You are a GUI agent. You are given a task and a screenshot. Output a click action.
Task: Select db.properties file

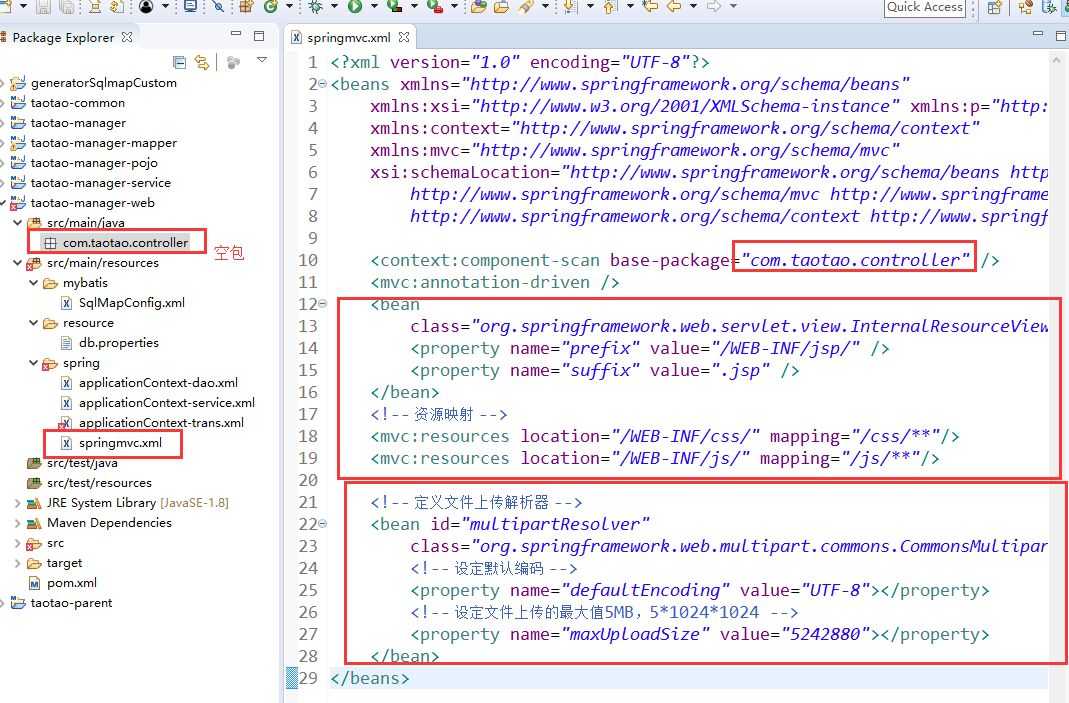pos(119,343)
